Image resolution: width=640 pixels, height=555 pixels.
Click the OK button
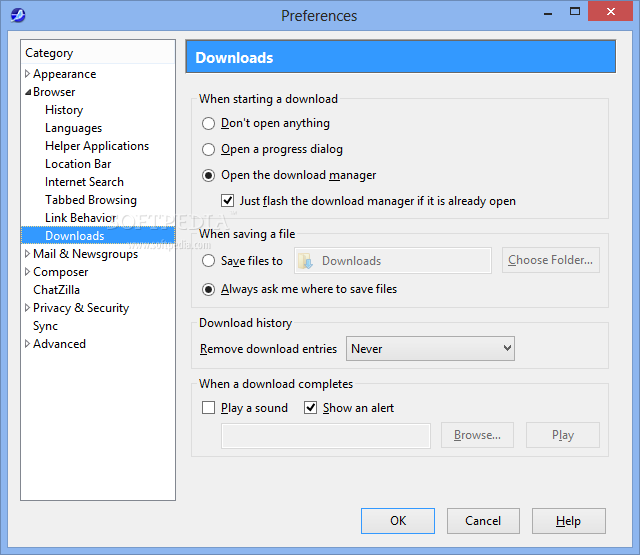coord(398,521)
